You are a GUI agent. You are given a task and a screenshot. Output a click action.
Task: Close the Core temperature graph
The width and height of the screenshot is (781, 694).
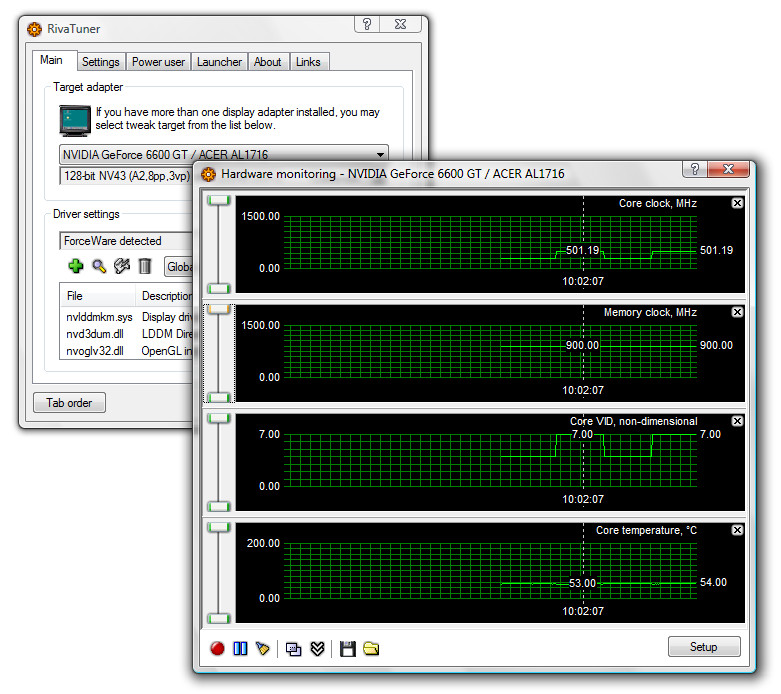[738, 530]
